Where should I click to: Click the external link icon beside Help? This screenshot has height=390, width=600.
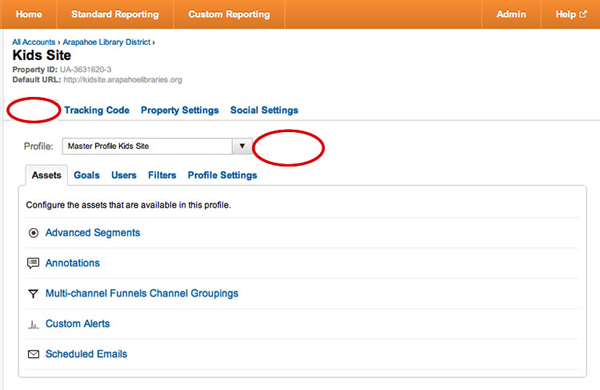click(x=583, y=14)
